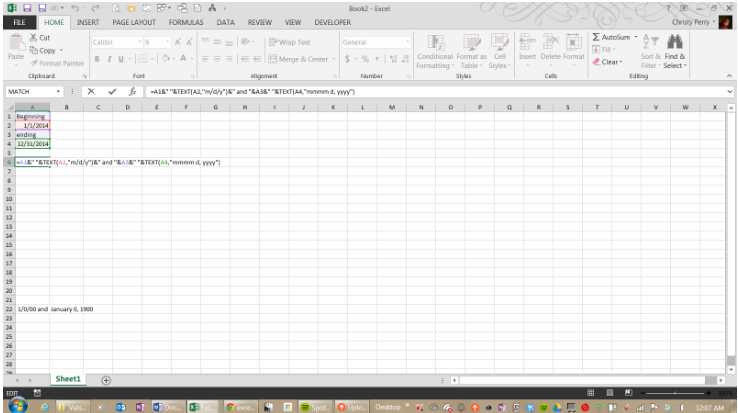Switch to Page Layout view in status bar
The image size is (738, 413).
click(x=610, y=393)
